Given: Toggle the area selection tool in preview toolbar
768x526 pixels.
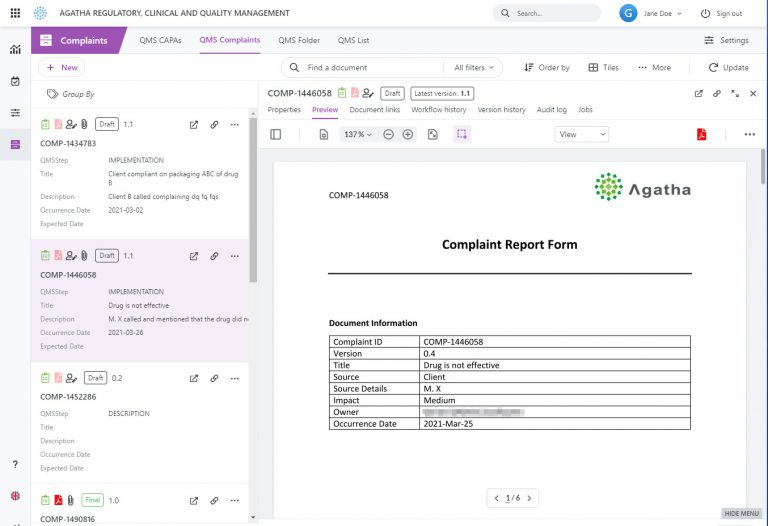Looking at the screenshot, I should point(462,134).
